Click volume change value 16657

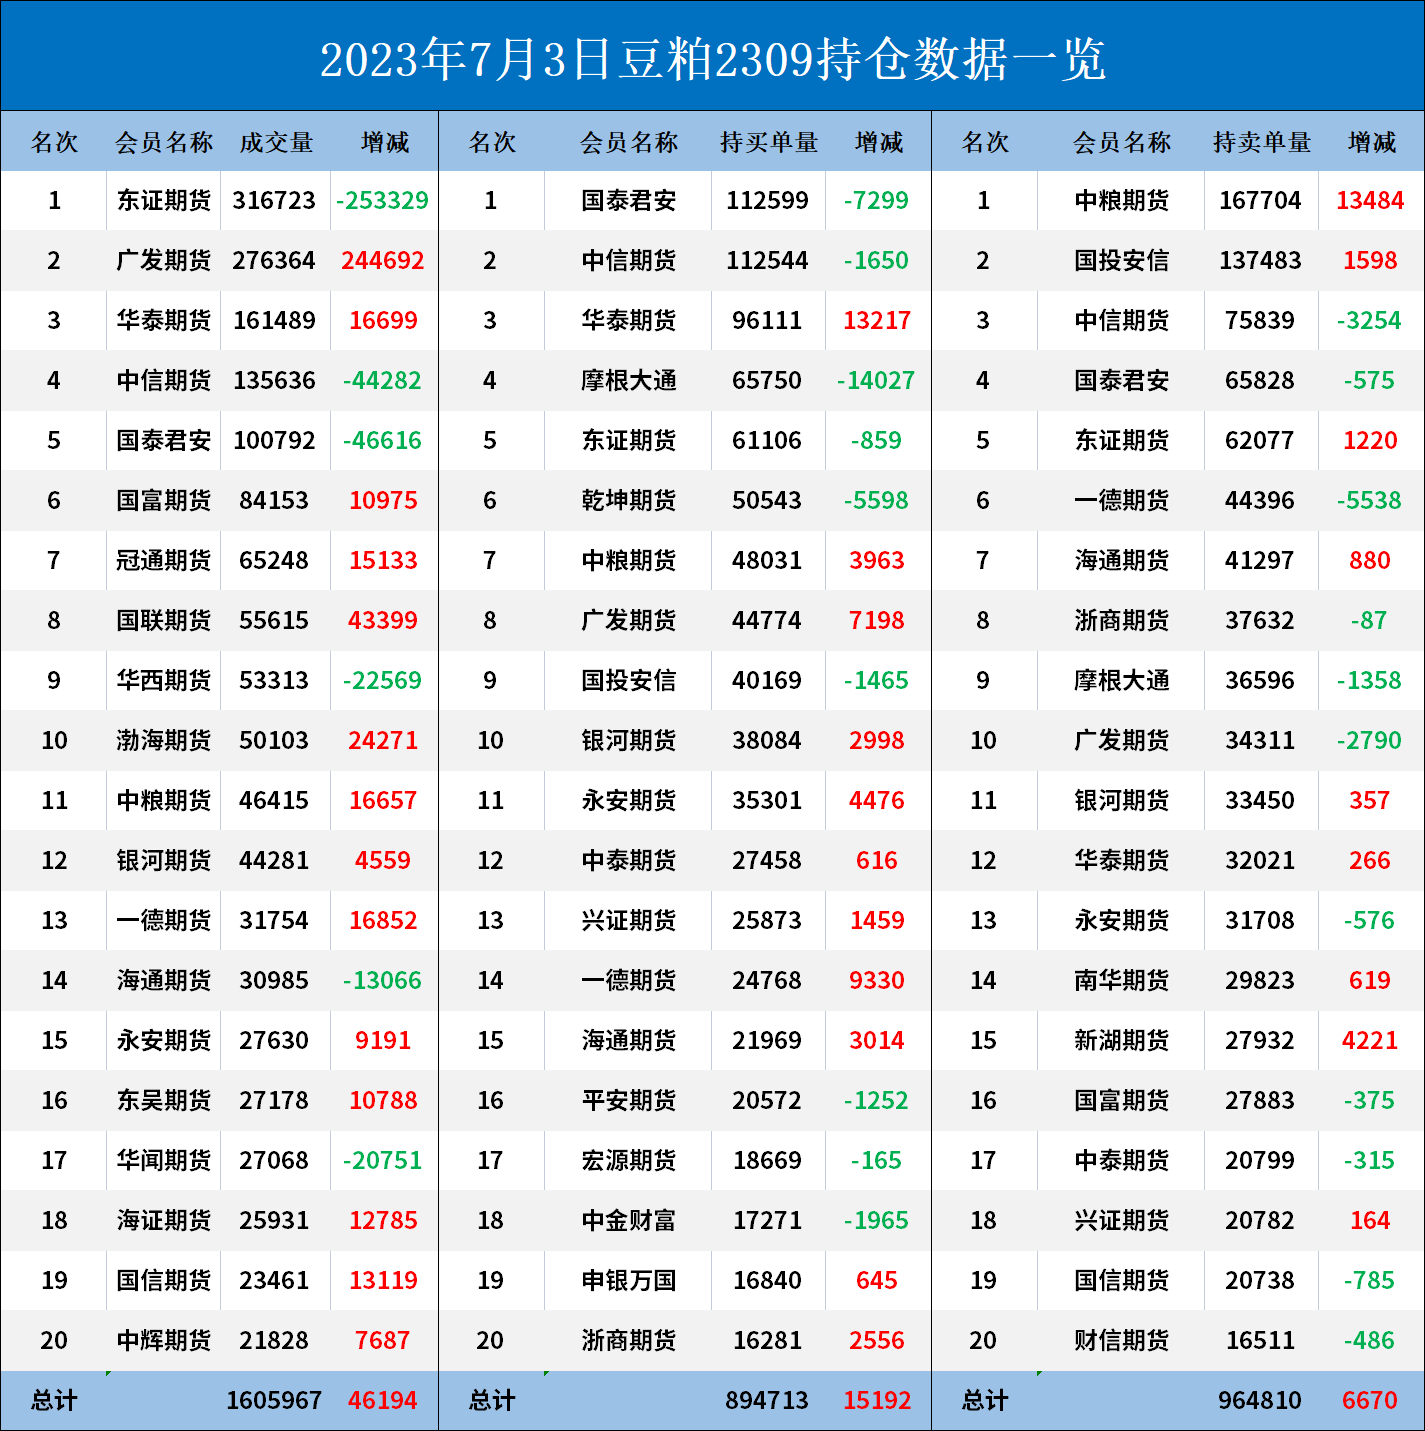tap(383, 801)
